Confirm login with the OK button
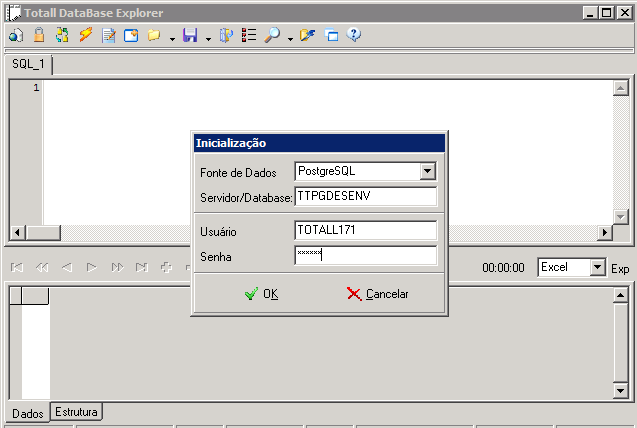637x428 pixels. [262, 294]
